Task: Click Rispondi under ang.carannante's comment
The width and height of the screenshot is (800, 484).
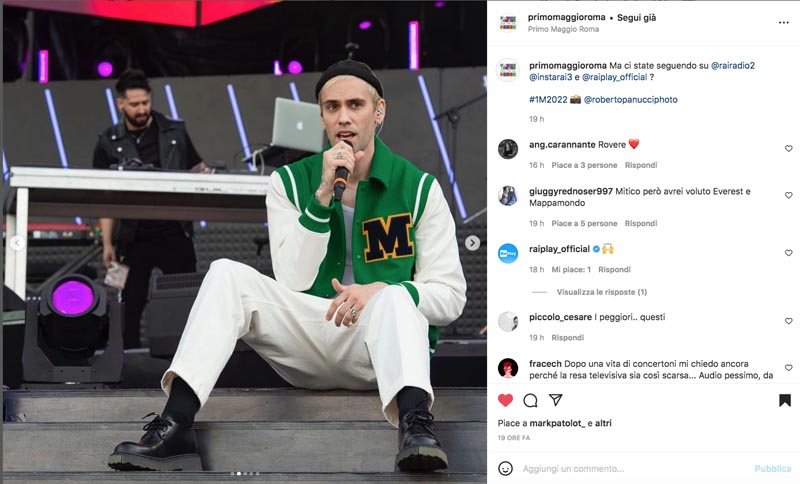Action: 641,165
